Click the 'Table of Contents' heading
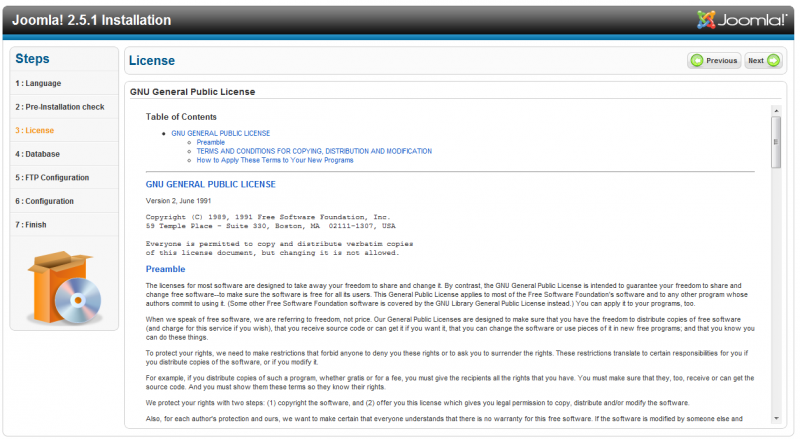Viewport: 800px width, 439px height. click(x=181, y=117)
